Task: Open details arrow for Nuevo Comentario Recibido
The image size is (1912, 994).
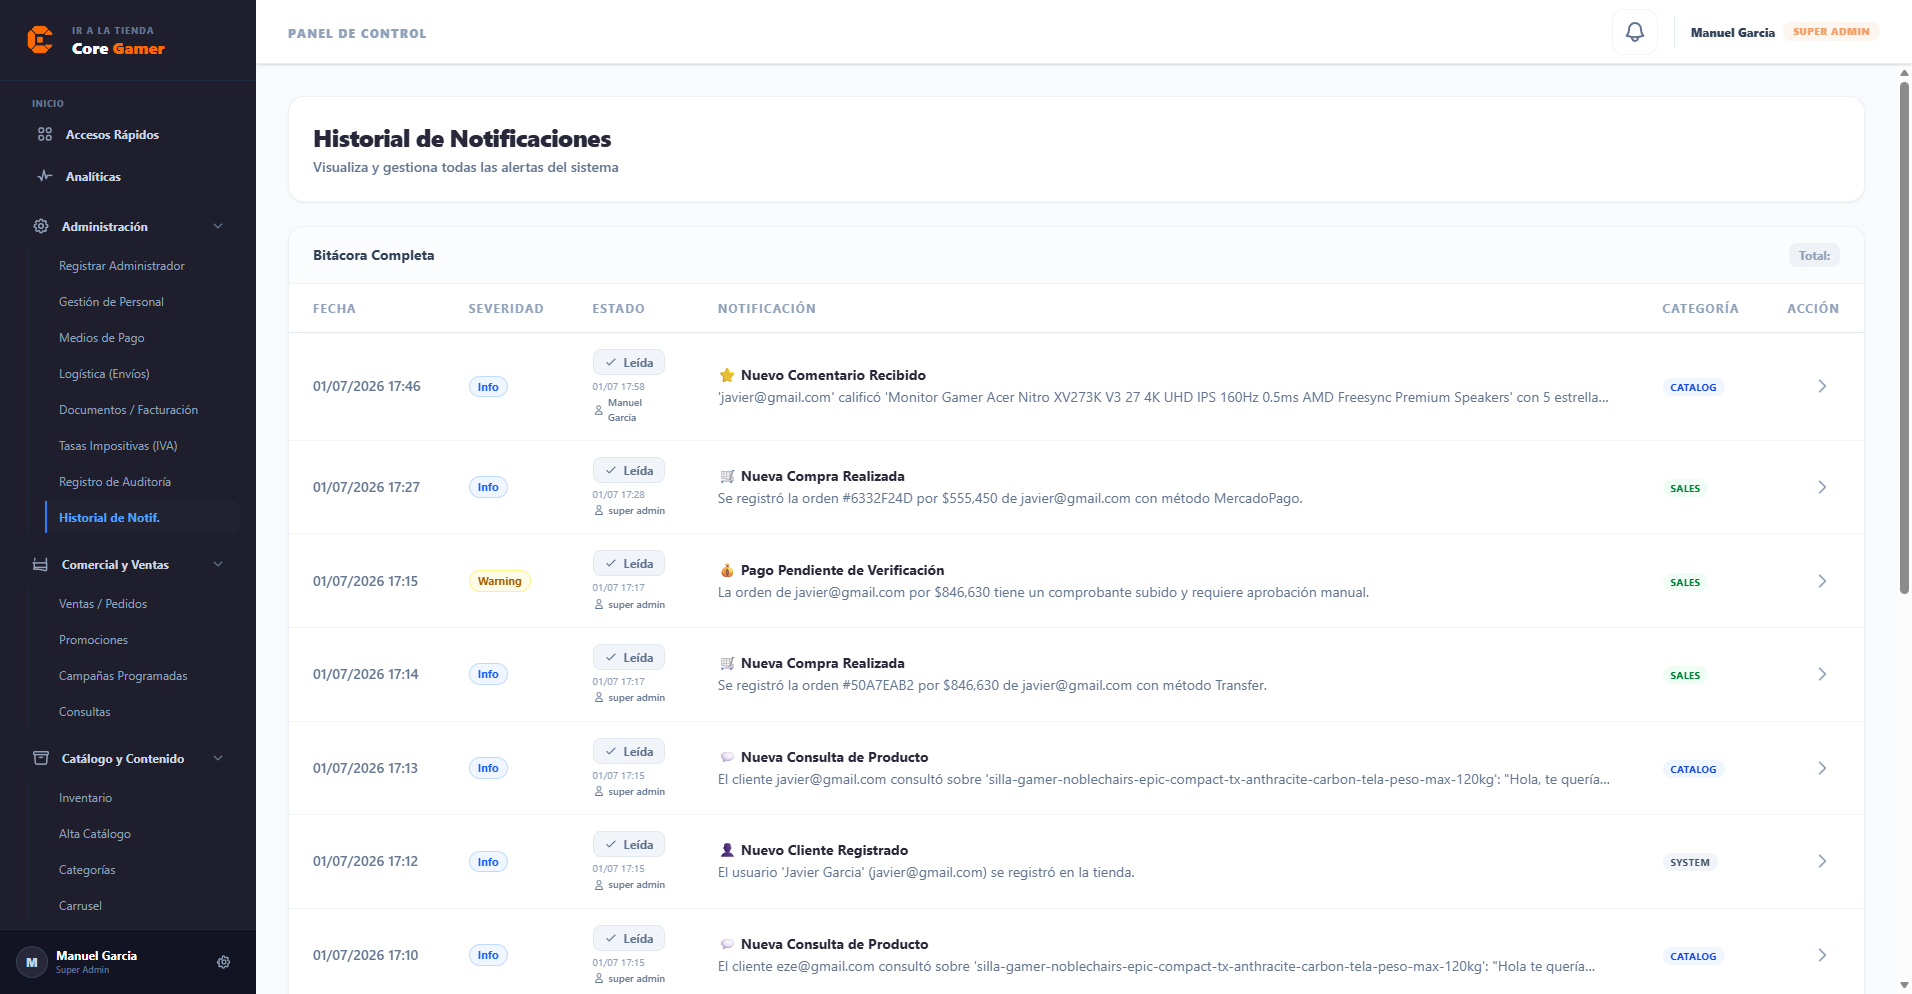Action: tap(1822, 386)
